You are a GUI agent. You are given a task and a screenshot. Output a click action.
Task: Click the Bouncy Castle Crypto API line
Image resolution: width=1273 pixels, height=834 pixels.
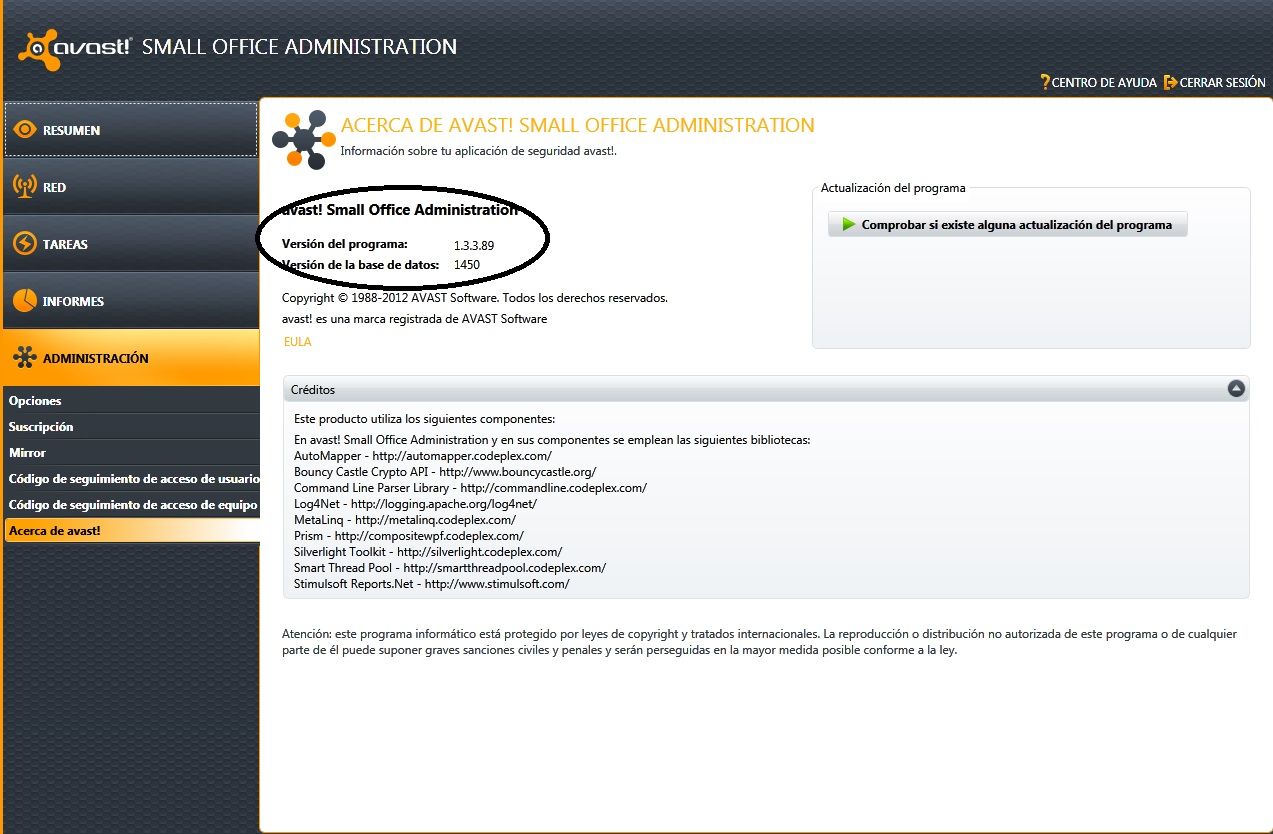tap(445, 472)
